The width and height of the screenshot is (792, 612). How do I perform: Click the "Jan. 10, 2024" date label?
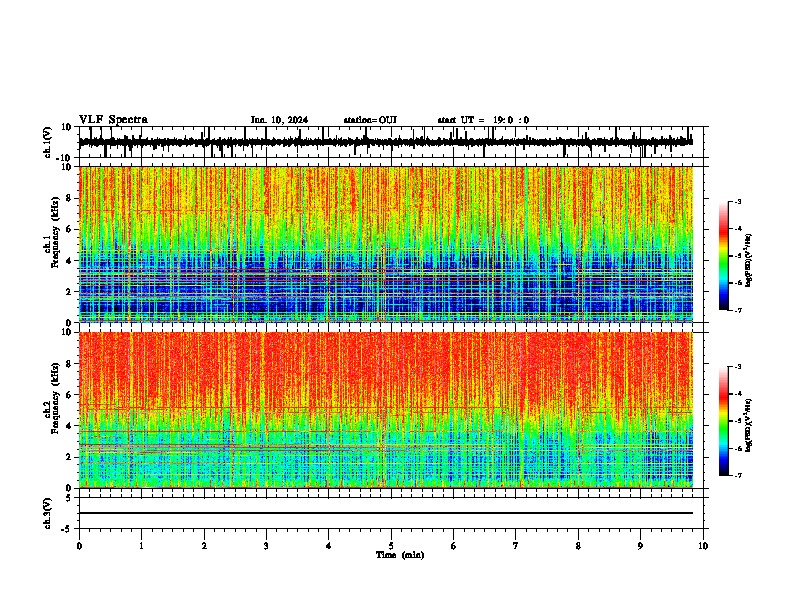pyautogui.click(x=279, y=120)
